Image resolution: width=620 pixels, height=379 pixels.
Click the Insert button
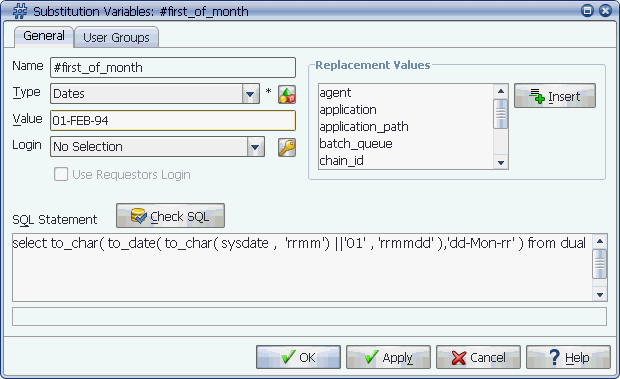click(555, 96)
